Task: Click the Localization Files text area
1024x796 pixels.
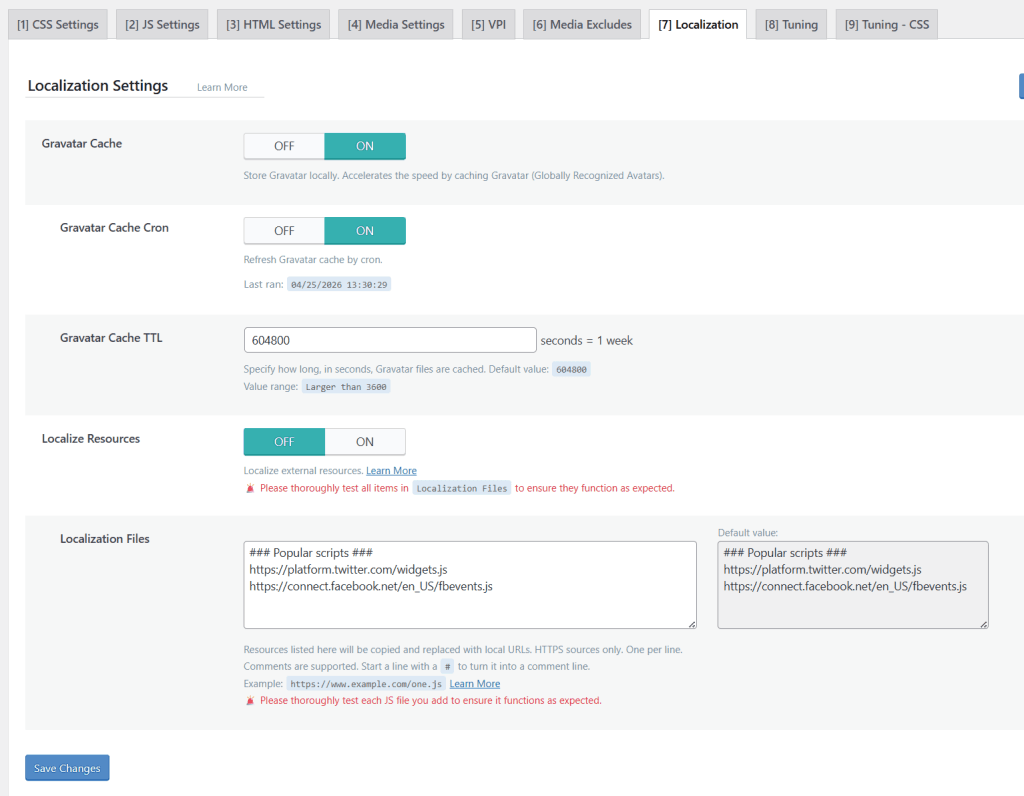Action: (470, 585)
